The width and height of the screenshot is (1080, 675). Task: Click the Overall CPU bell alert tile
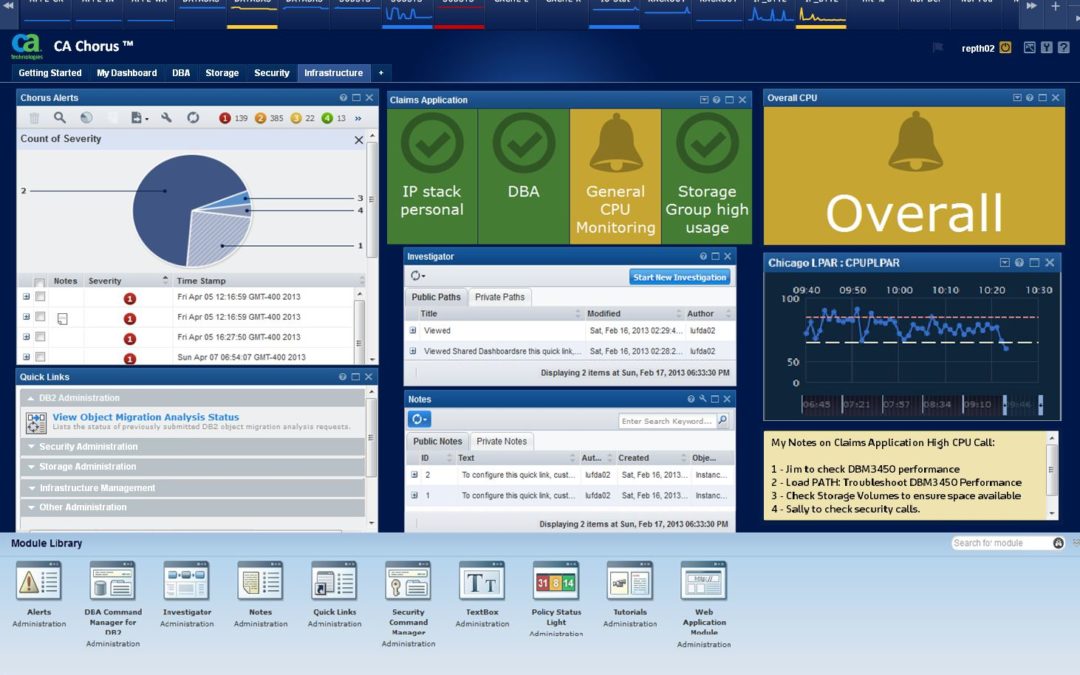coord(914,176)
